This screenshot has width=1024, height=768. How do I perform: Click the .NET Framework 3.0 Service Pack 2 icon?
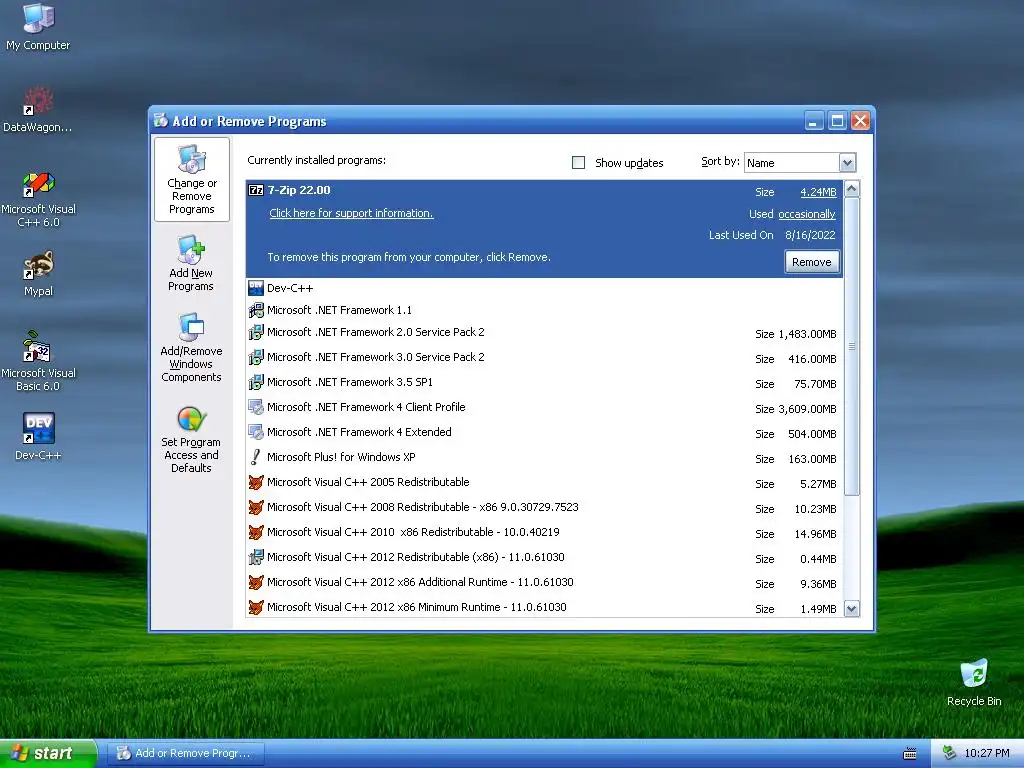click(x=256, y=357)
